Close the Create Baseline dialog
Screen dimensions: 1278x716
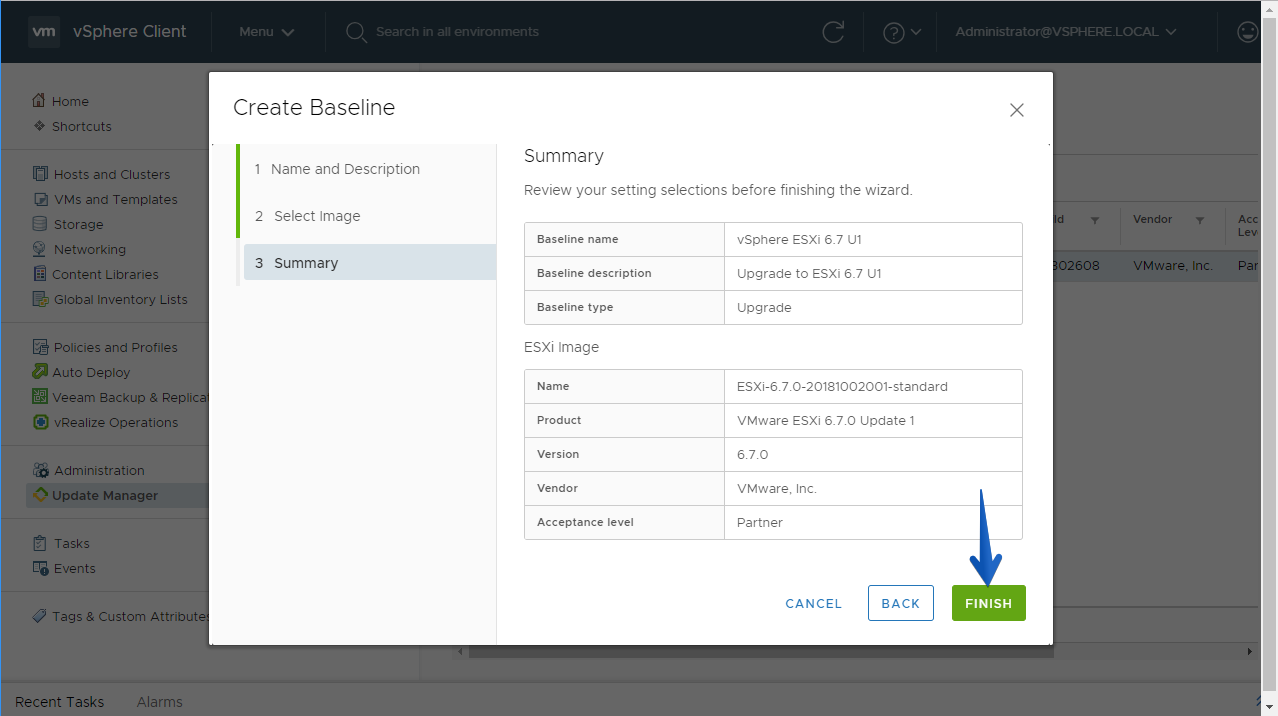click(1017, 110)
